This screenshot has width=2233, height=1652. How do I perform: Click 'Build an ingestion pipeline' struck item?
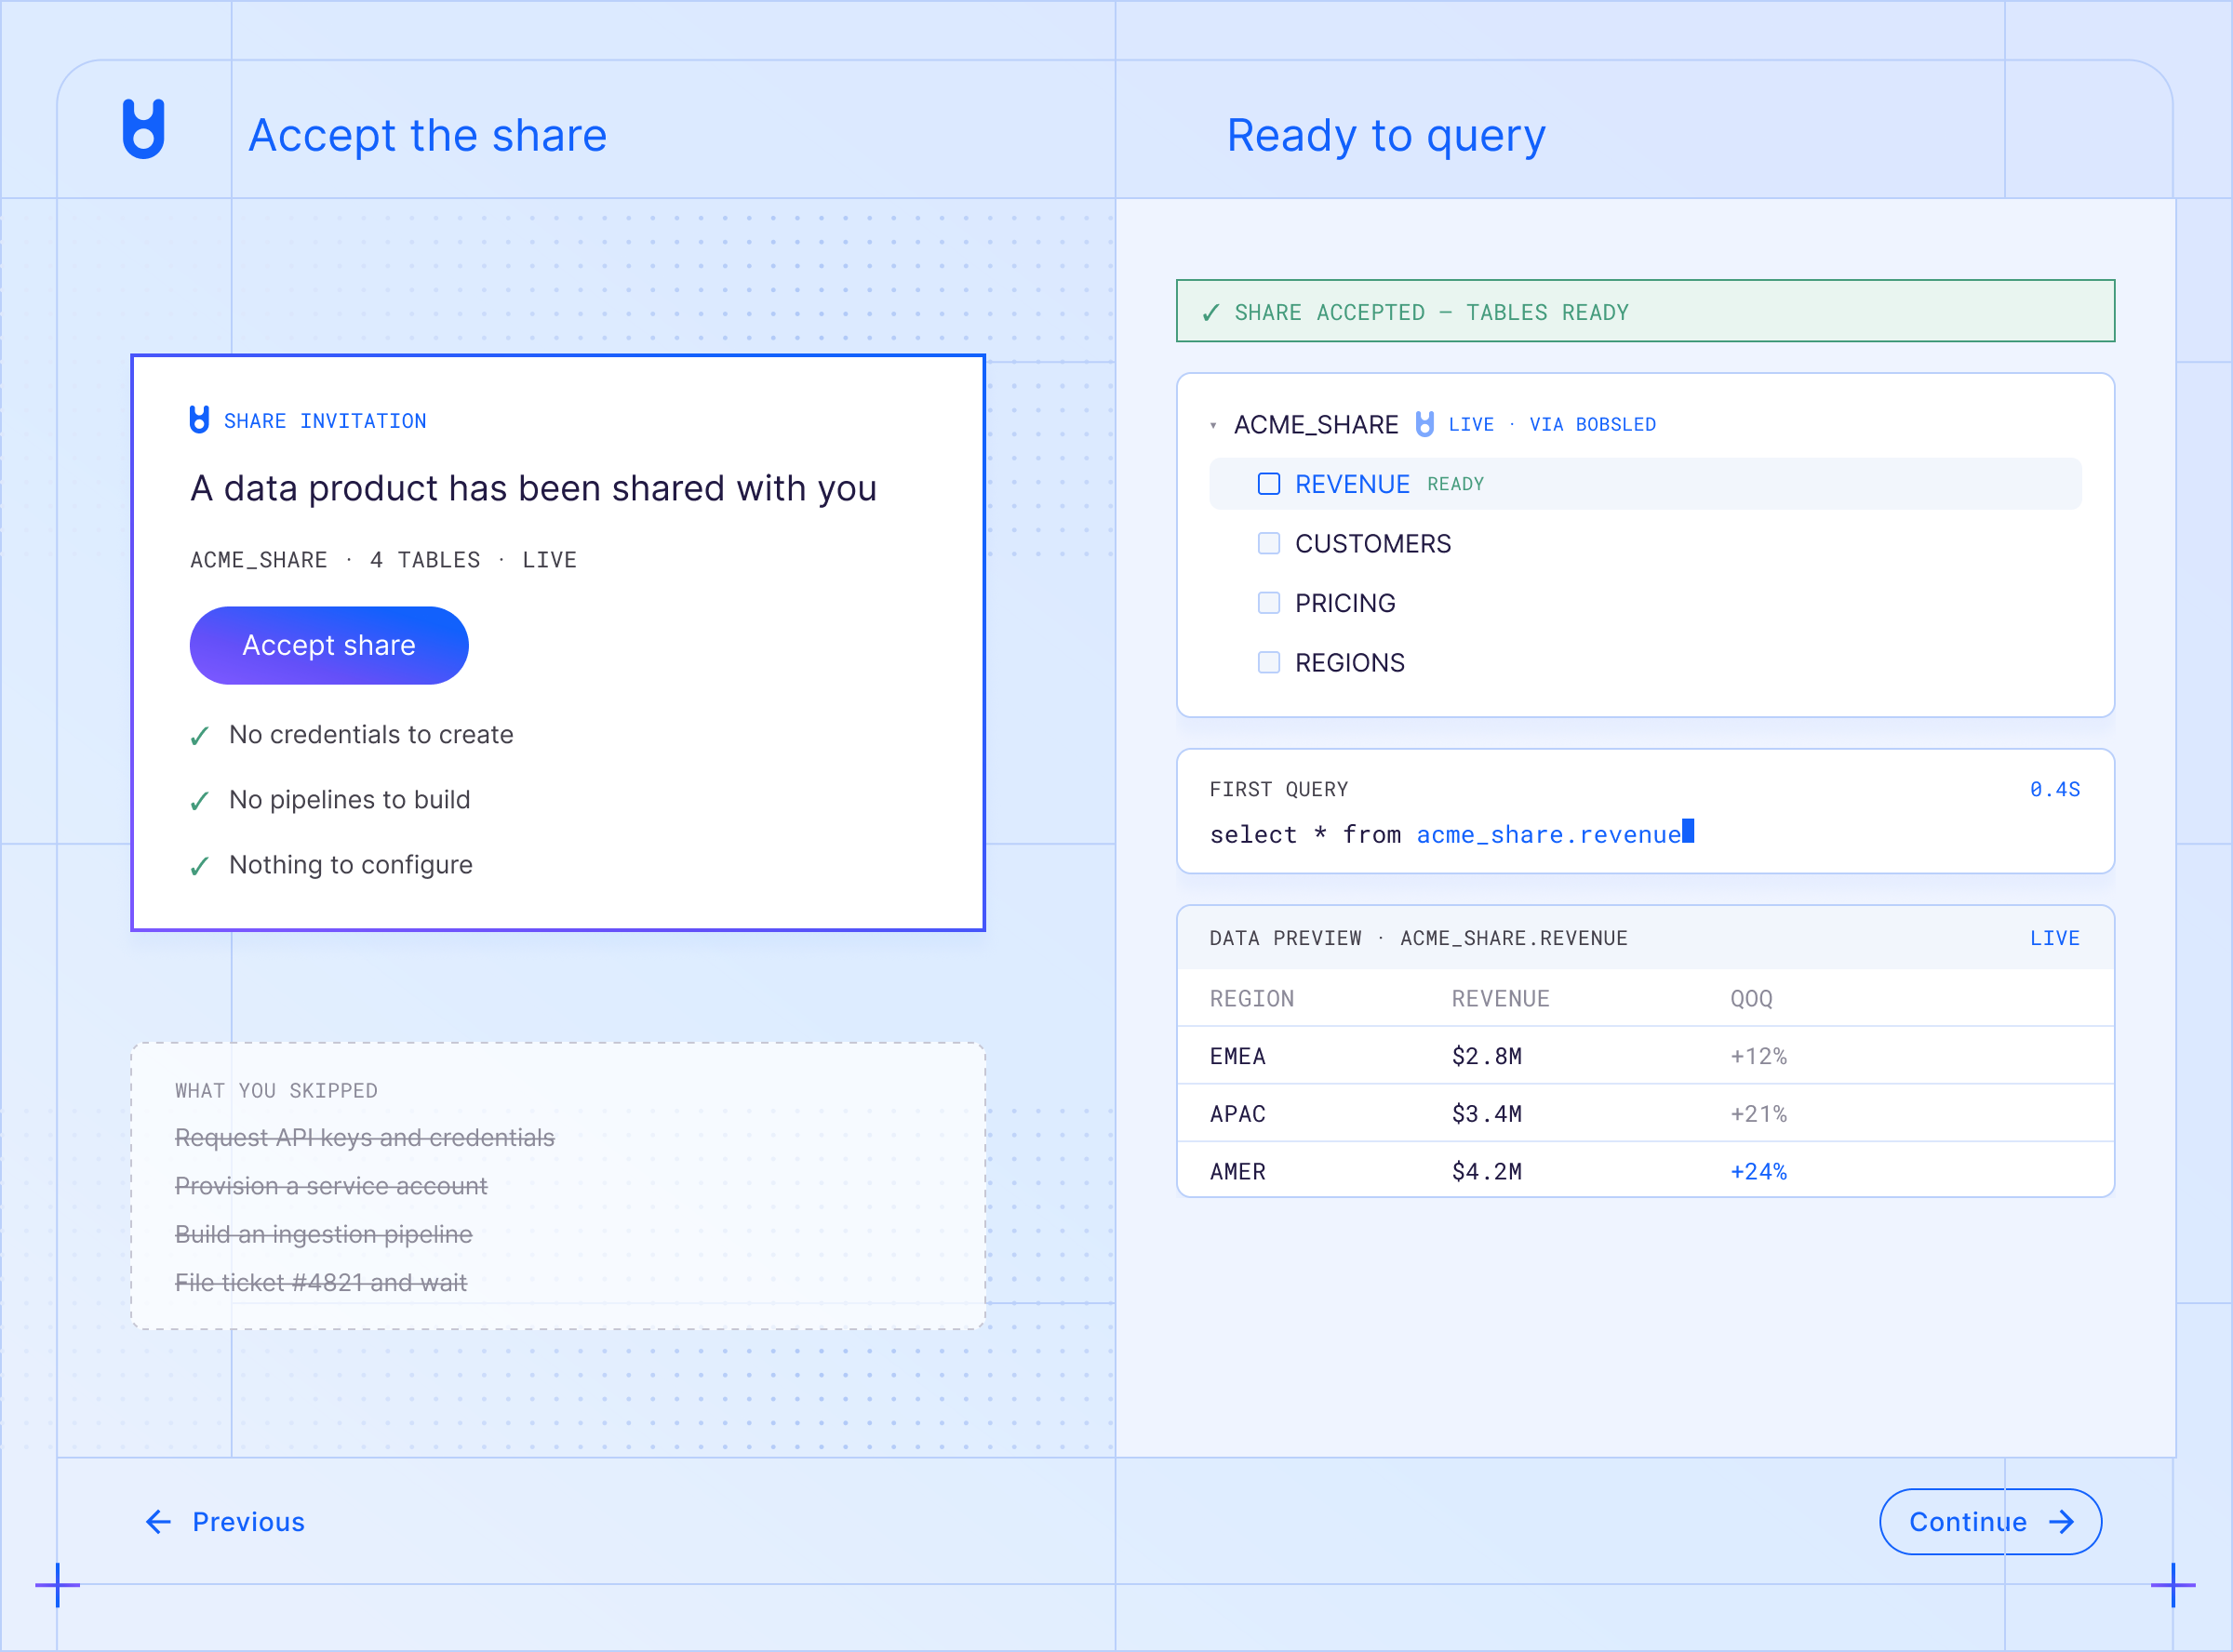324,1235
